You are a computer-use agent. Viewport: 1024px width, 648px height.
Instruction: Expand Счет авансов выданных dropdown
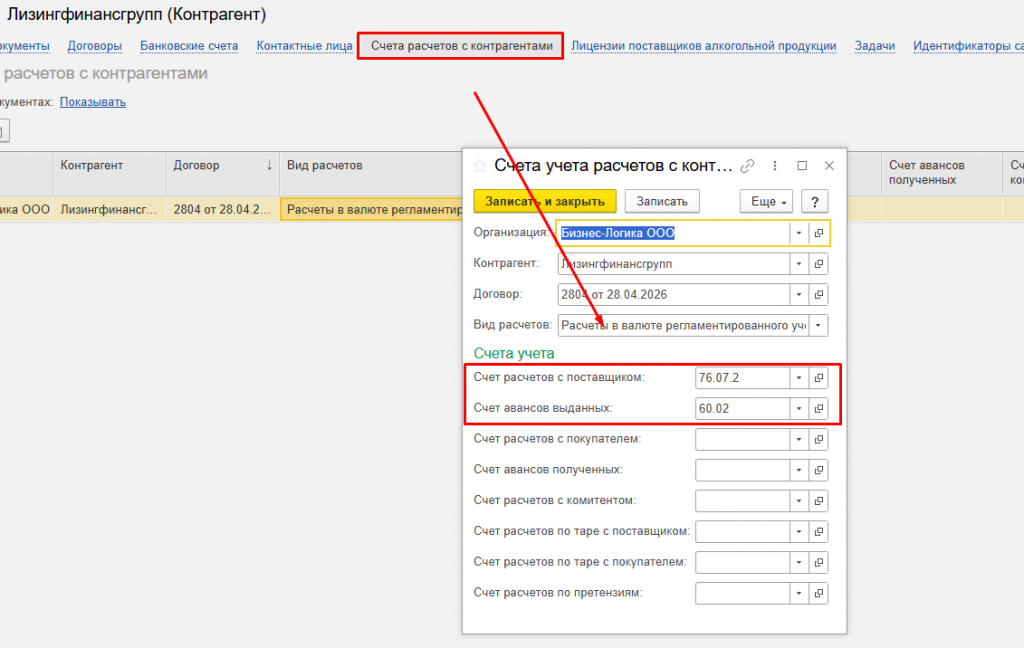click(x=799, y=408)
